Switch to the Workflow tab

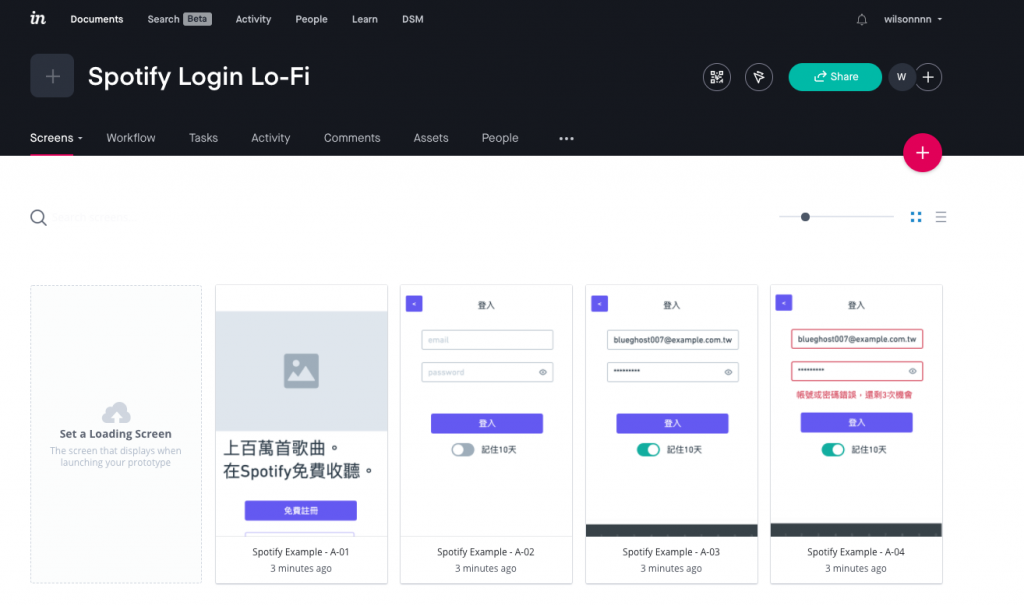click(131, 138)
